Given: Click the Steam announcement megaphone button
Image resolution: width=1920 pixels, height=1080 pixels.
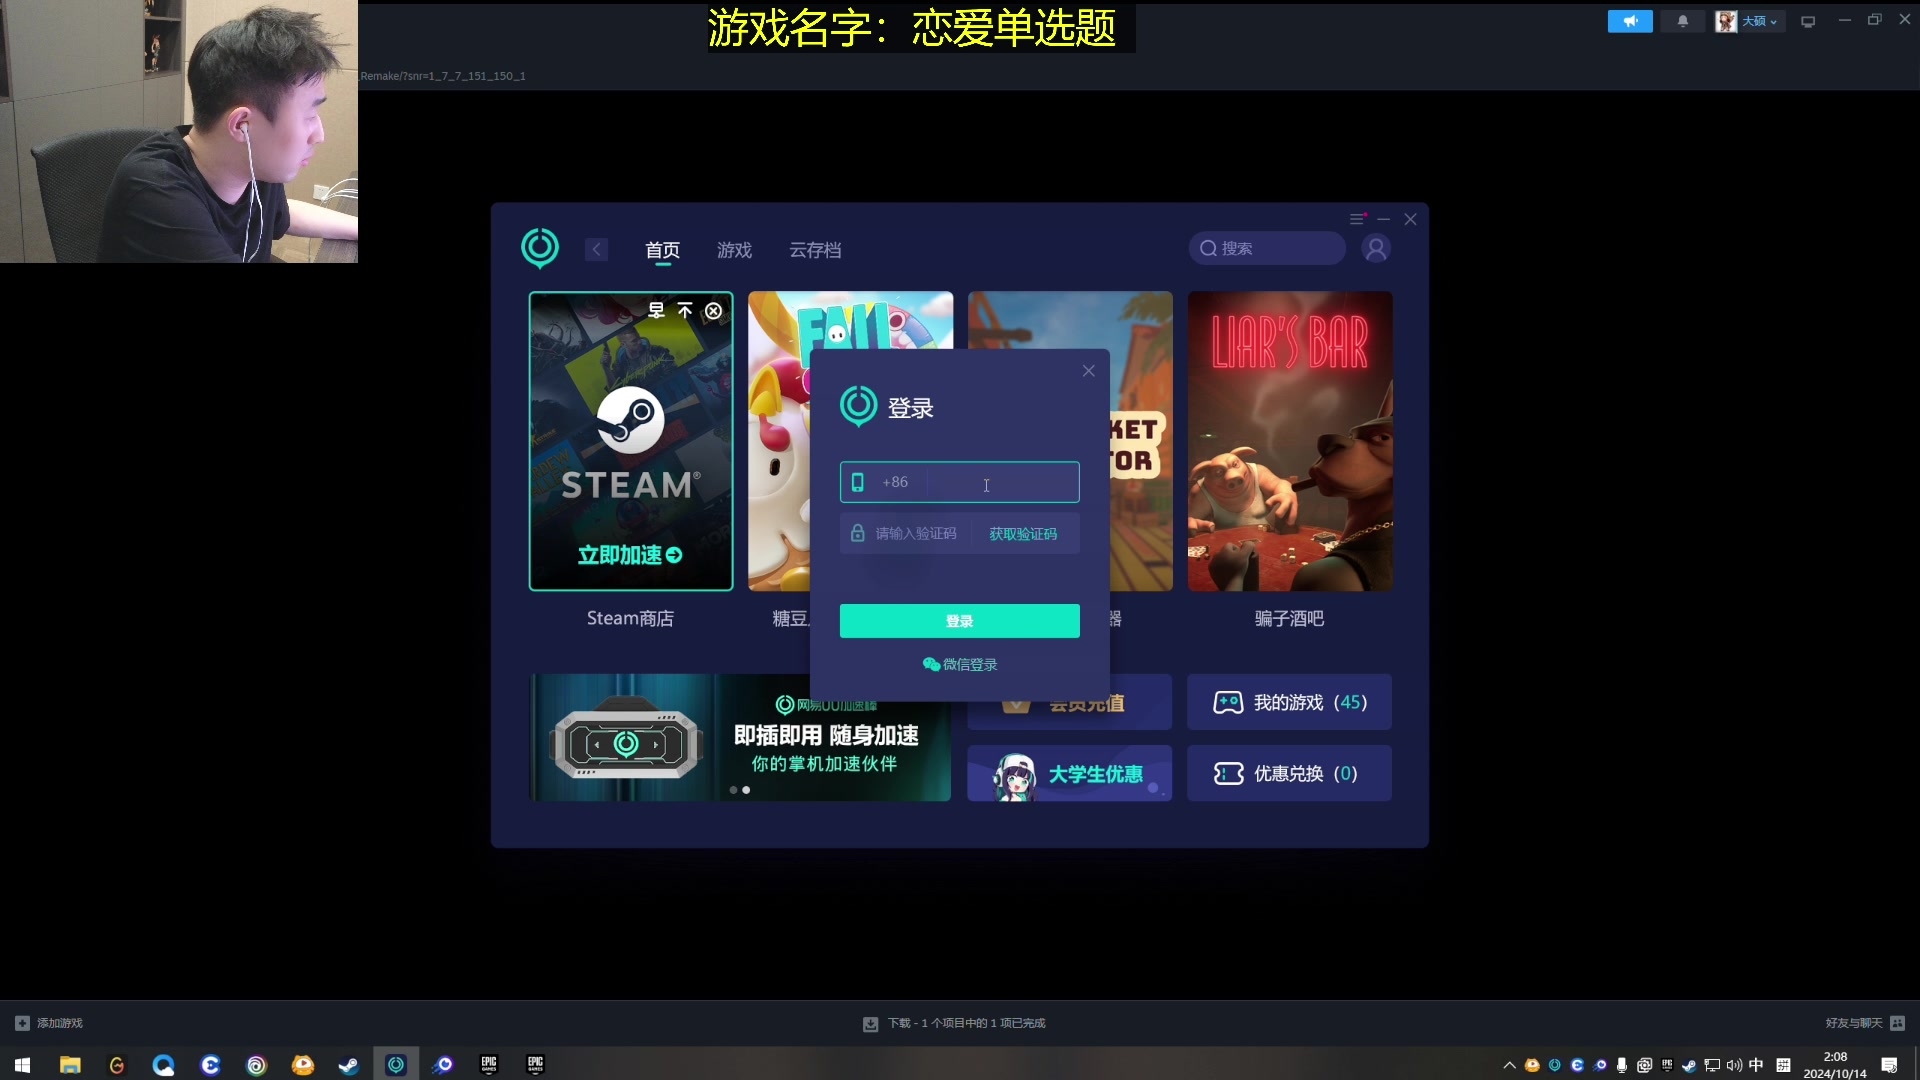Looking at the screenshot, I should (1630, 21).
